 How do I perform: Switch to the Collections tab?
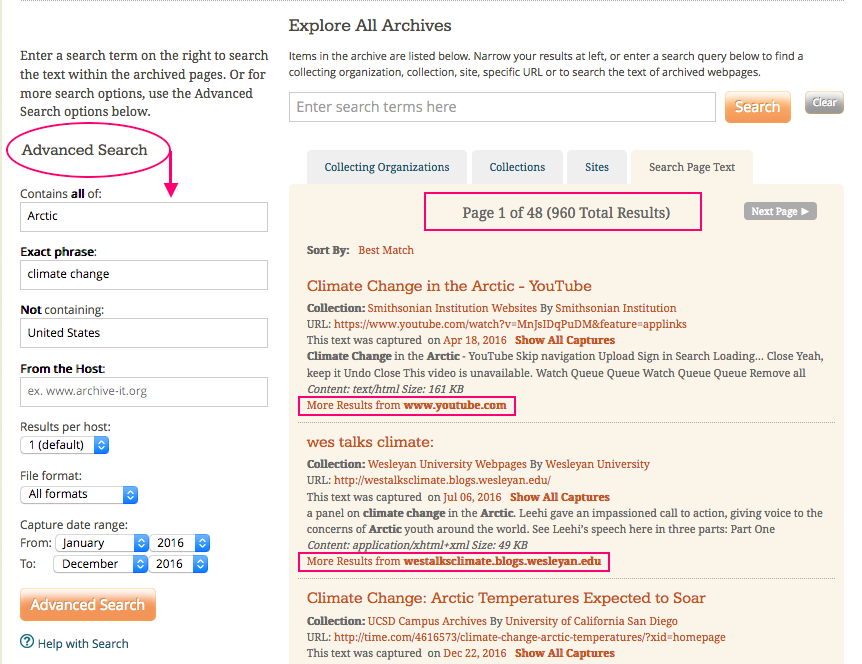coord(517,167)
